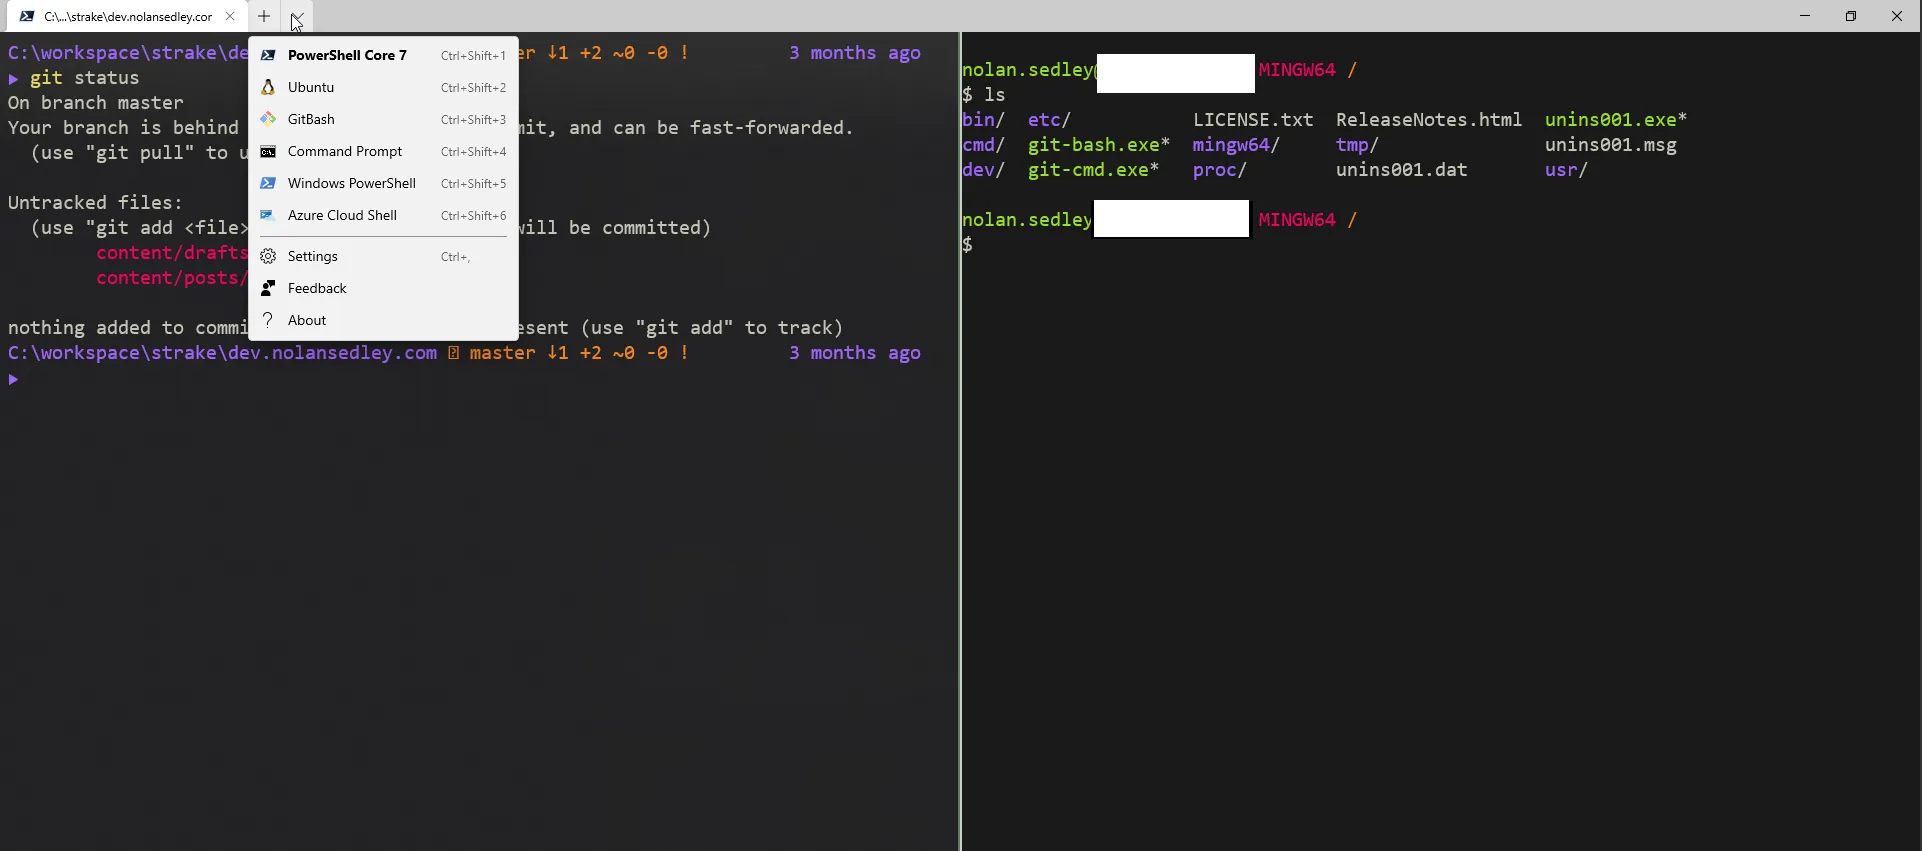Click 'On branch master' output line

point(96,103)
